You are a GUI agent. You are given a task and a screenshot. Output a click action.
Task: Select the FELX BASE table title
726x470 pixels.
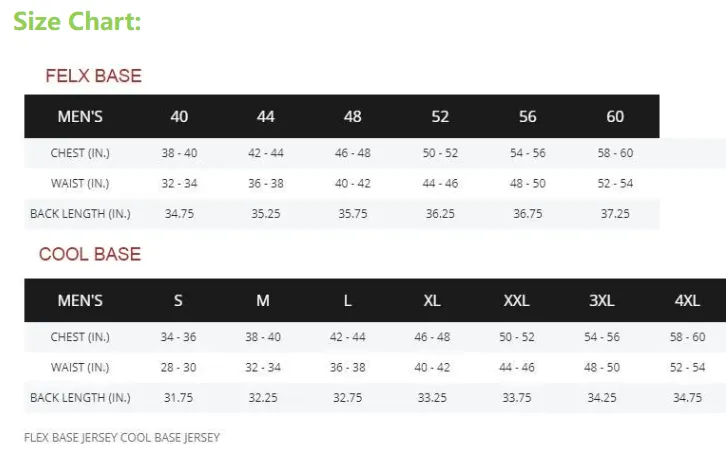coord(93,76)
